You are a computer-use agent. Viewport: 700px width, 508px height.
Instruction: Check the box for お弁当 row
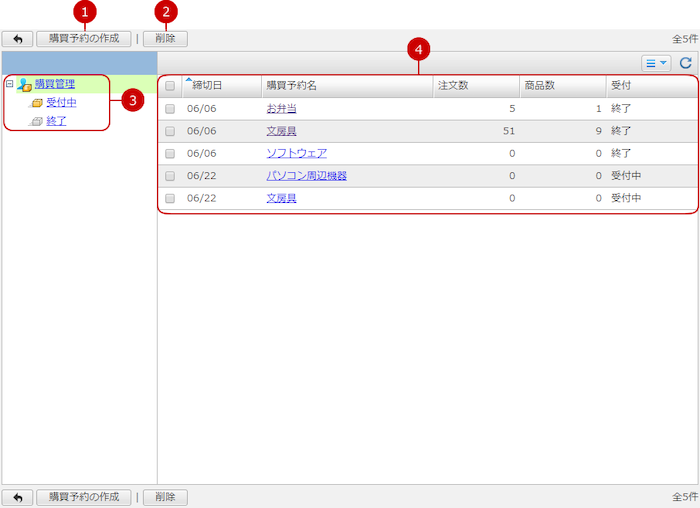point(170,108)
